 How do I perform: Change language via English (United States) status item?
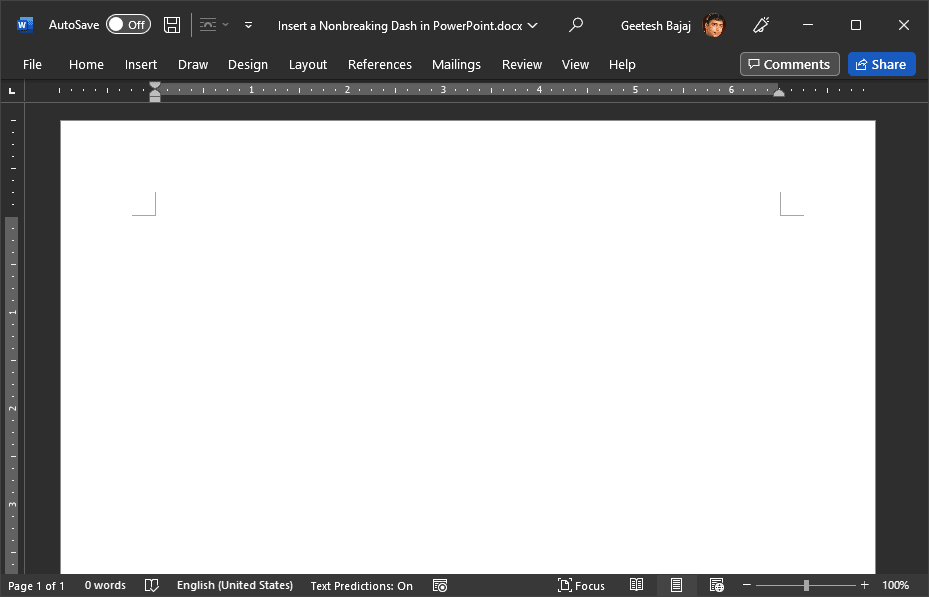pyautogui.click(x=235, y=585)
